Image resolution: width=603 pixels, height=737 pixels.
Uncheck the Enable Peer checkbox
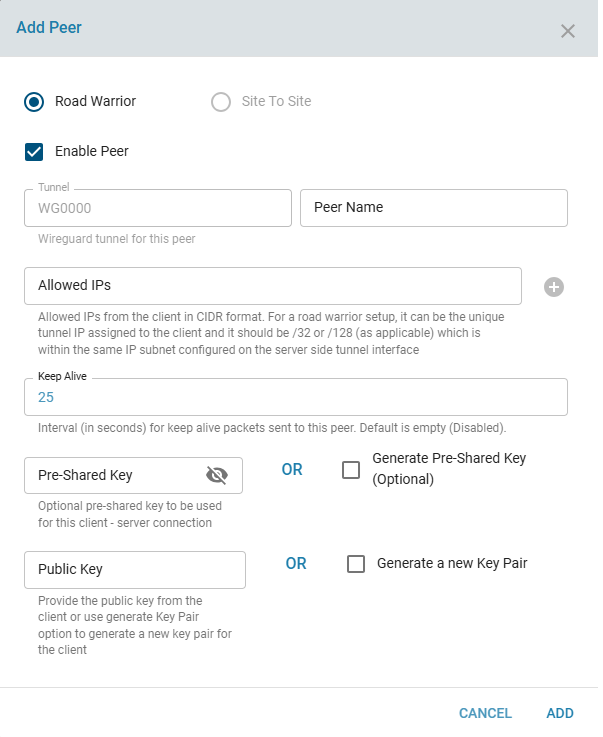click(x=35, y=152)
